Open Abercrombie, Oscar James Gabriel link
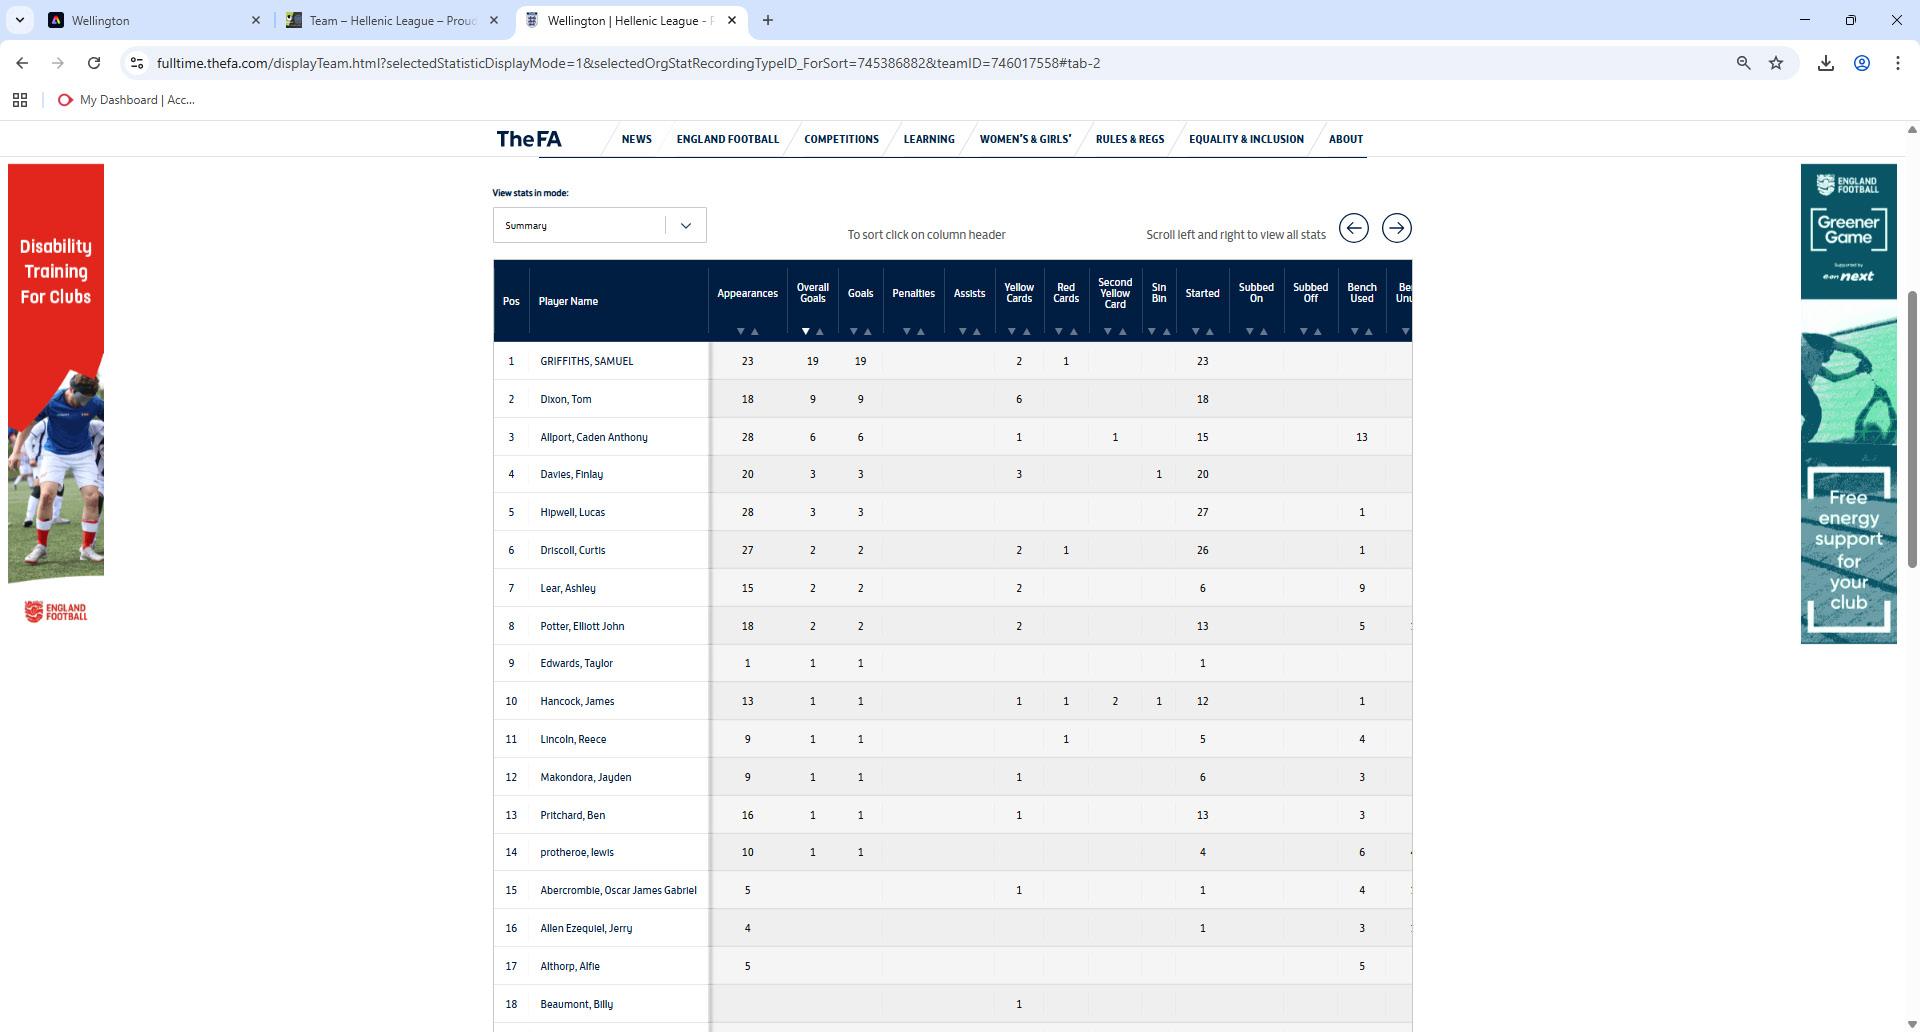The height and width of the screenshot is (1032, 1920). pos(618,890)
